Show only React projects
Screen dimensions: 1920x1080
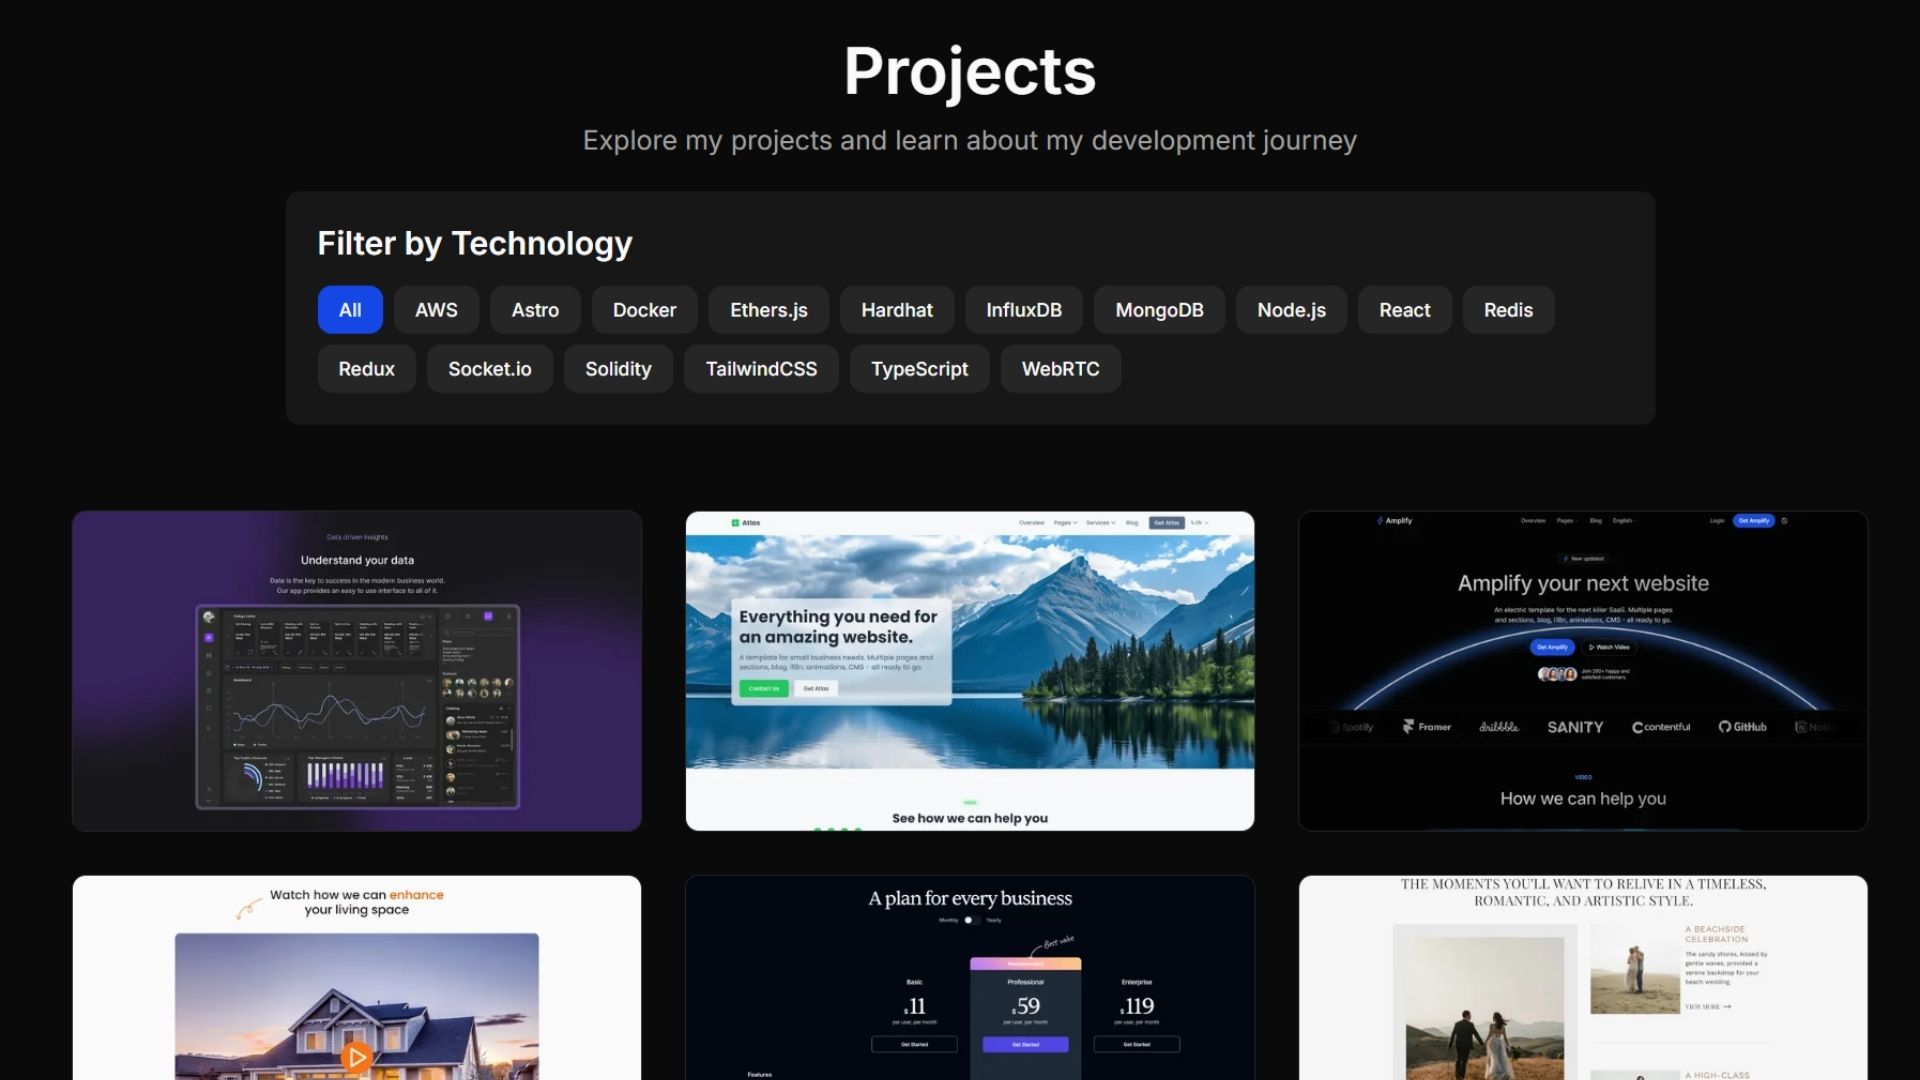tap(1404, 310)
